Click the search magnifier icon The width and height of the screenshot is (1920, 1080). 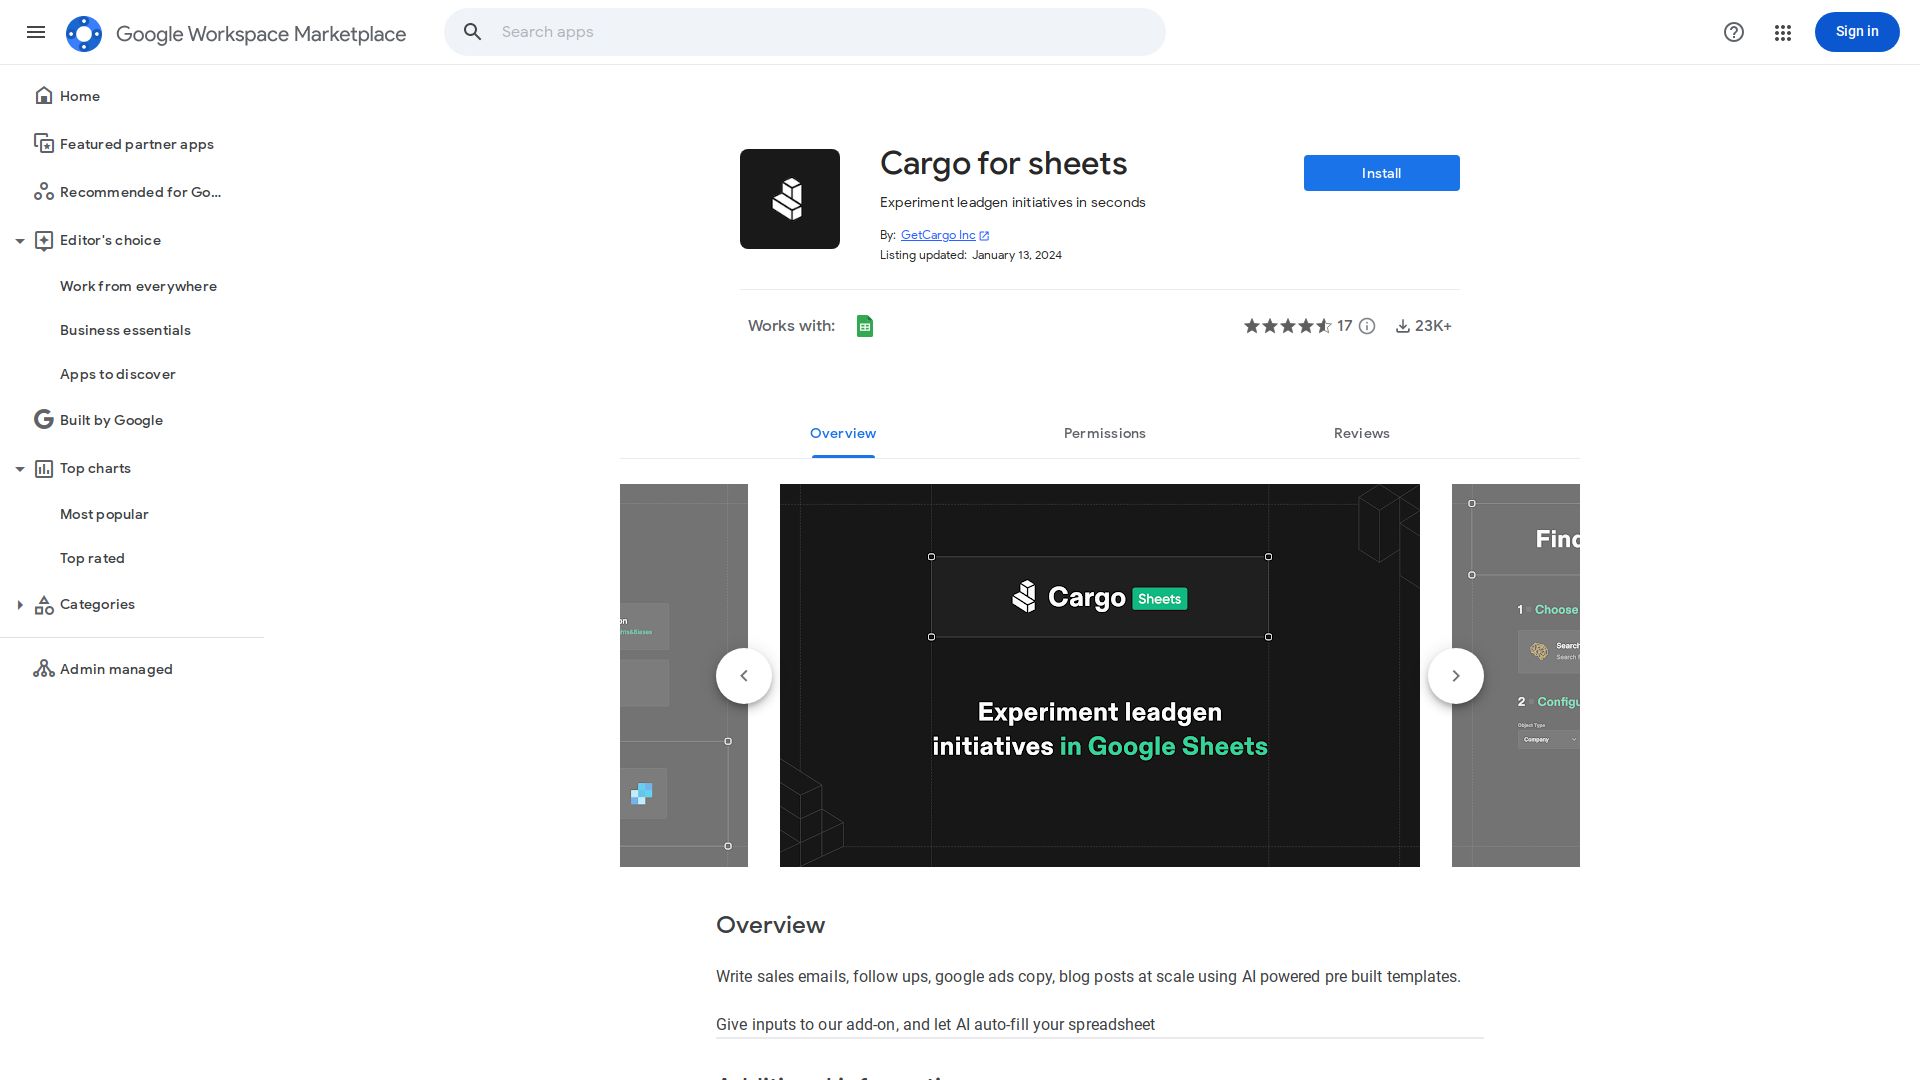coord(472,31)
